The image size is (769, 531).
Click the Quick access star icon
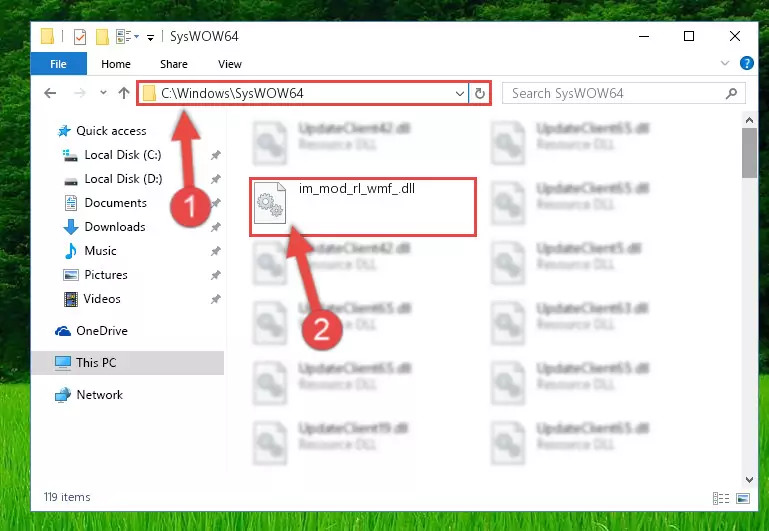point(64,131)
